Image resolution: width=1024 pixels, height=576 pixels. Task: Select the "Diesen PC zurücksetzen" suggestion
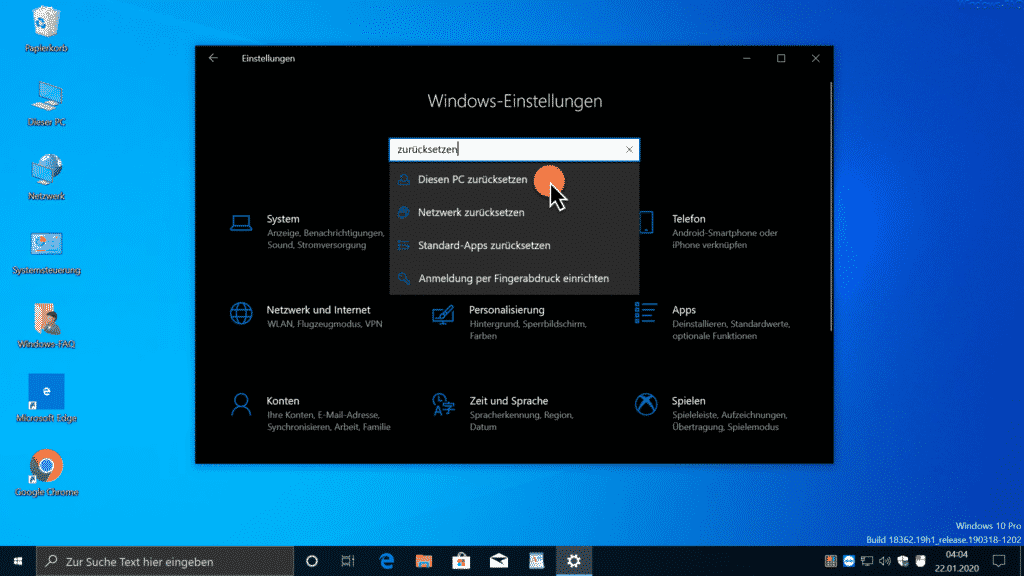514,180
